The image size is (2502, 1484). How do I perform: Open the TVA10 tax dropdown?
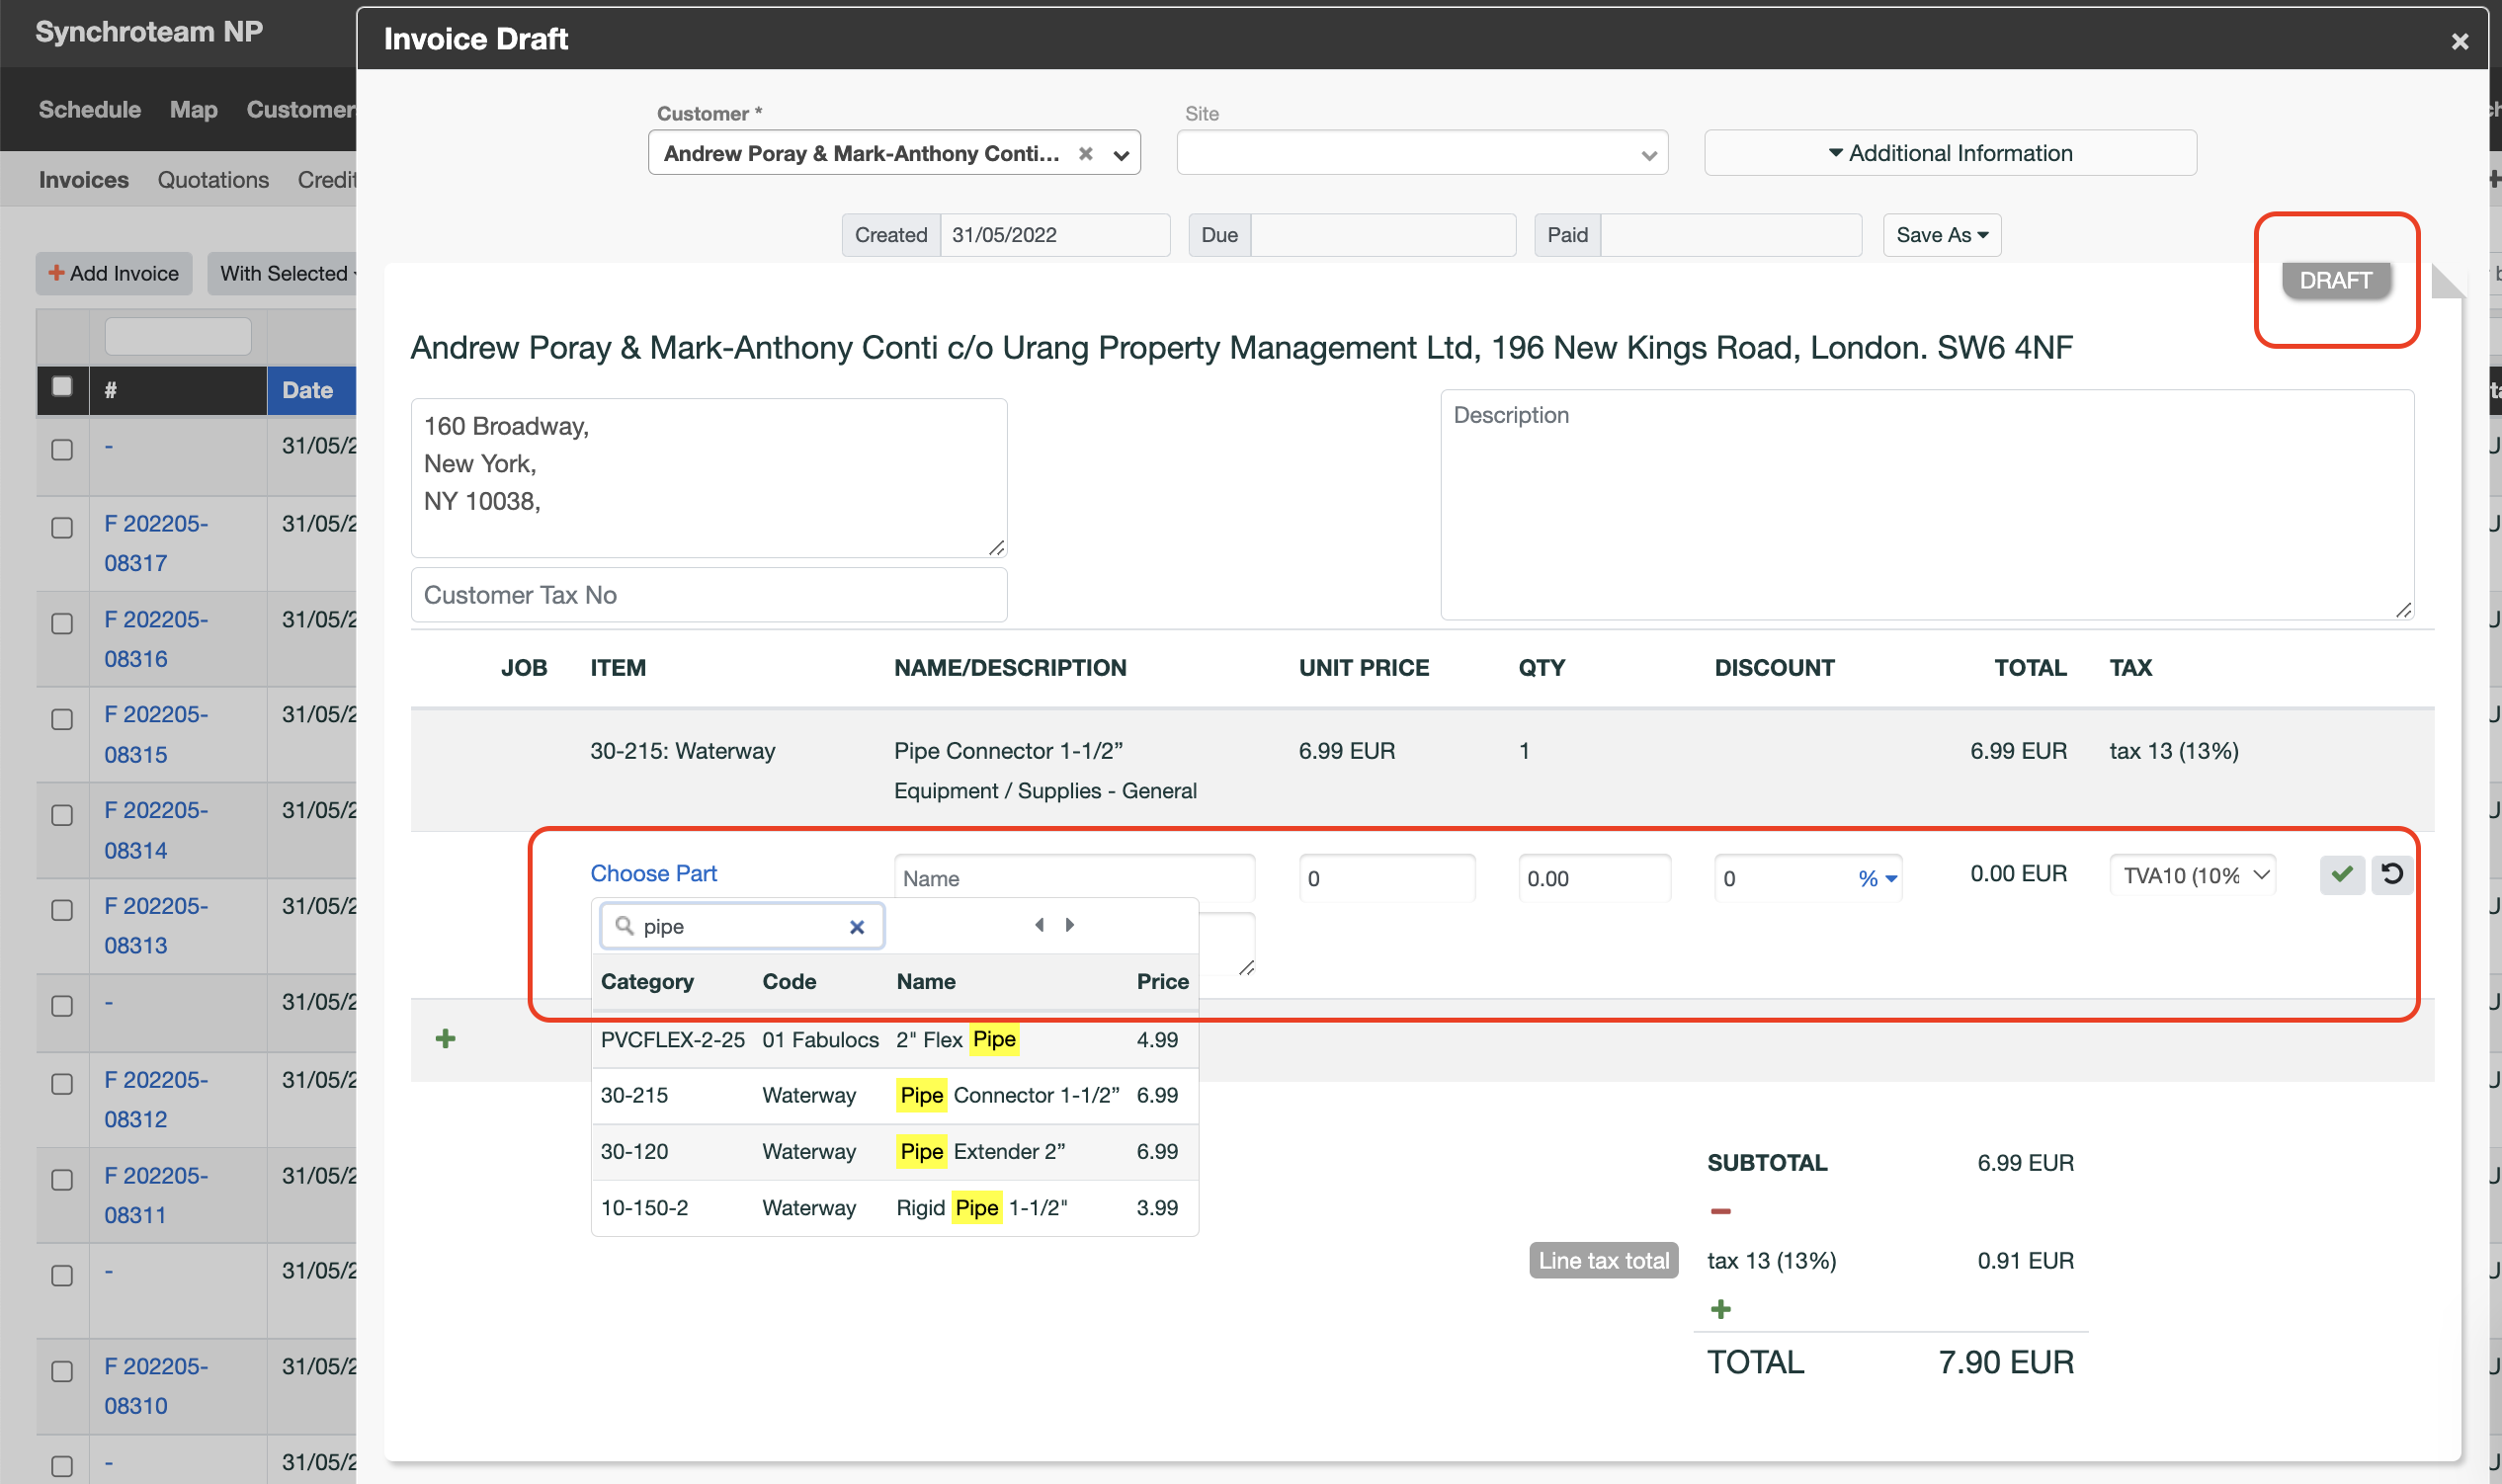tap(2192, 876)
